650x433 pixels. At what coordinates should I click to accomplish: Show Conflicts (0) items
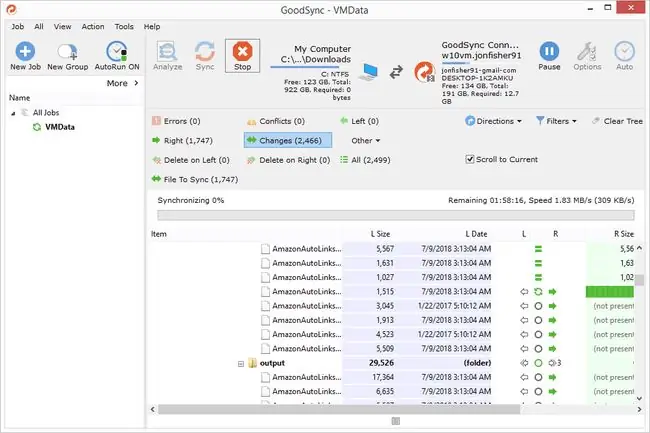276,121
